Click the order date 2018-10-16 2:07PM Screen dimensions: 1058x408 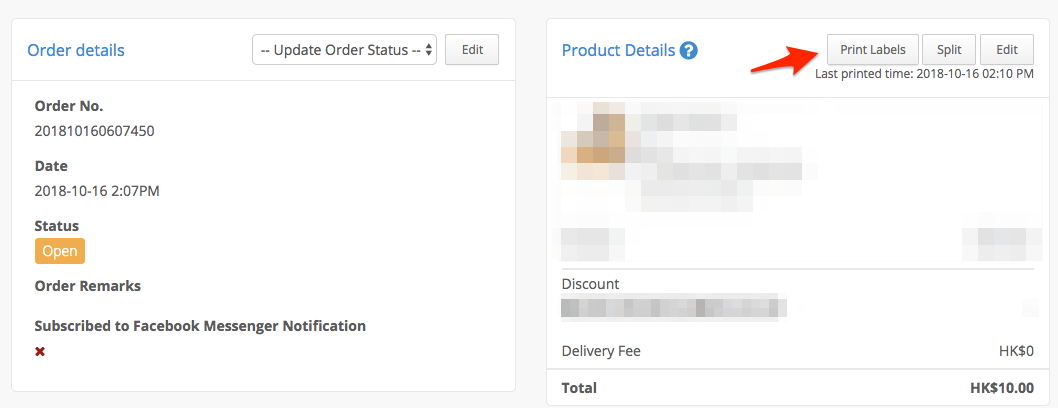coord(97,191)
